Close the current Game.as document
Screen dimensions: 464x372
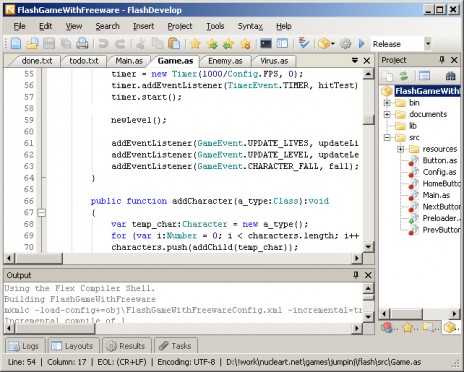(367, 60)
